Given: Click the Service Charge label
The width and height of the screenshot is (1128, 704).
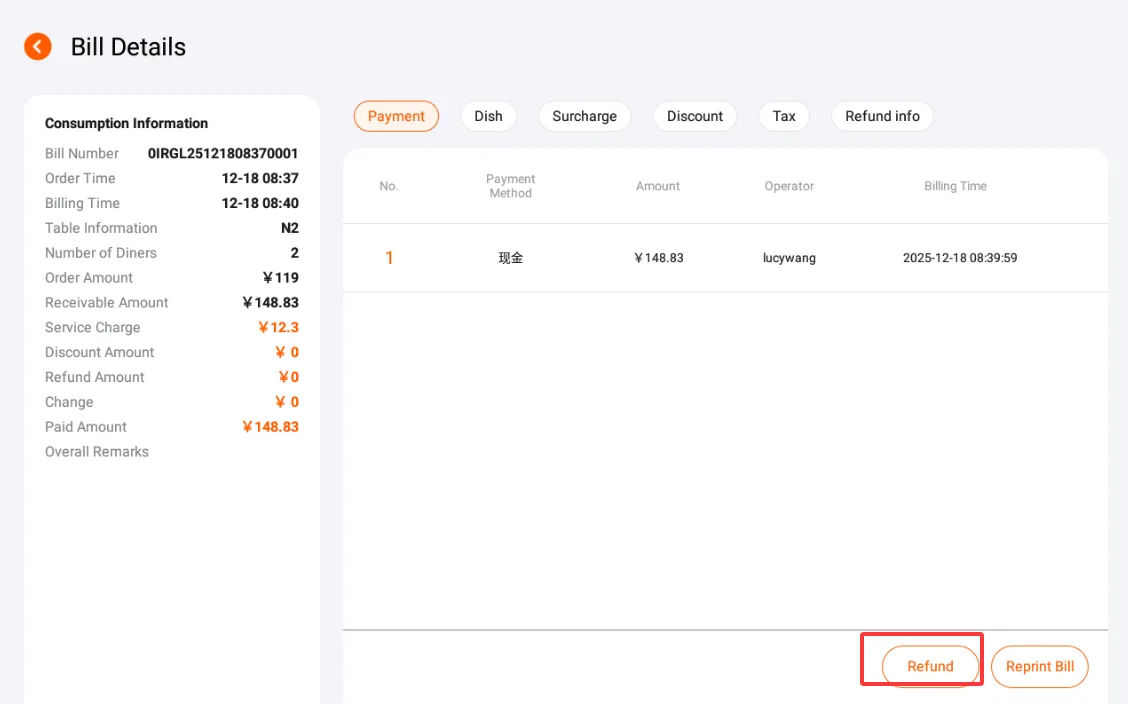Looking at the screenshot, I should coord(93,327).
